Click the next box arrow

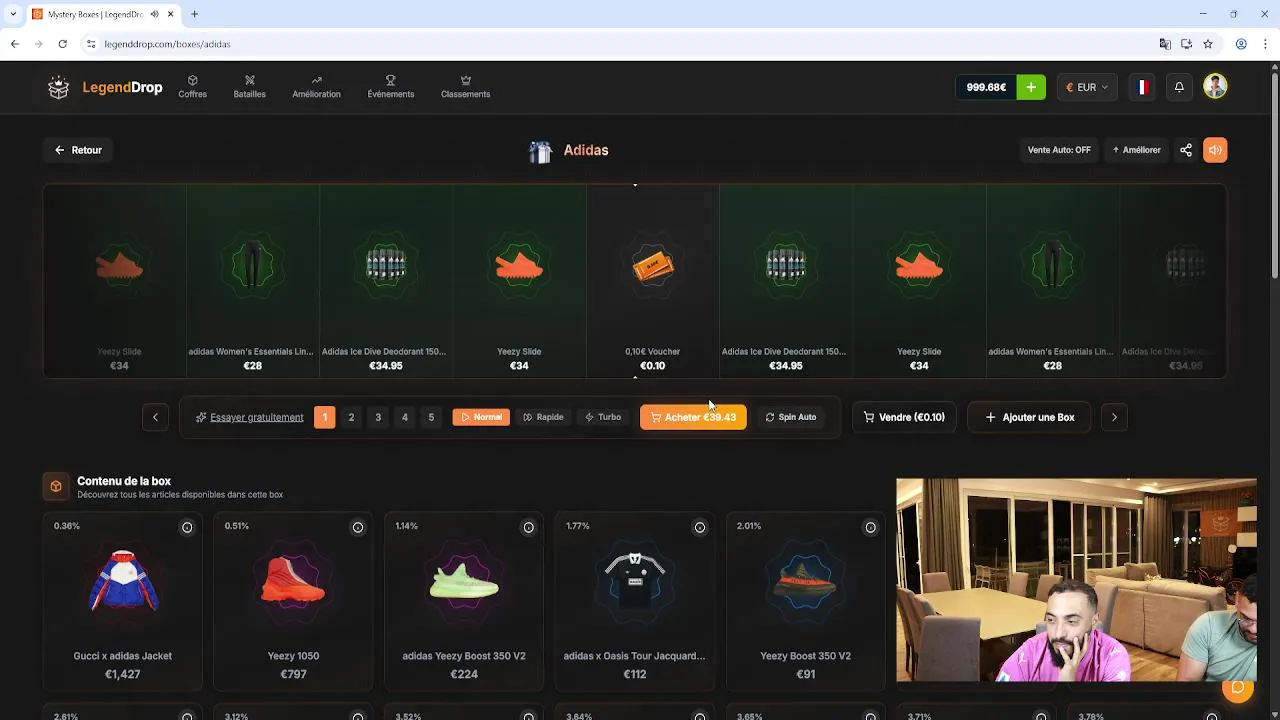coord(1114,417)
